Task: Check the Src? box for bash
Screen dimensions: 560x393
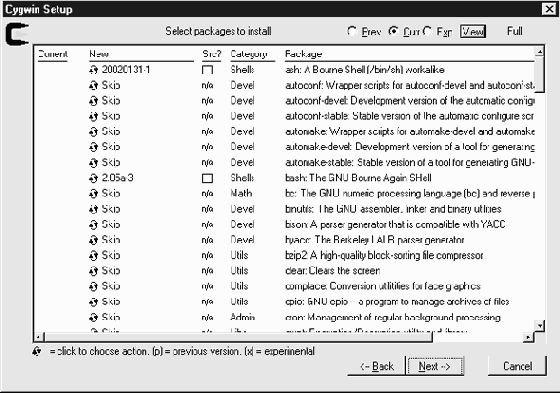Action: pyautogui.click(x=208, y=178)
